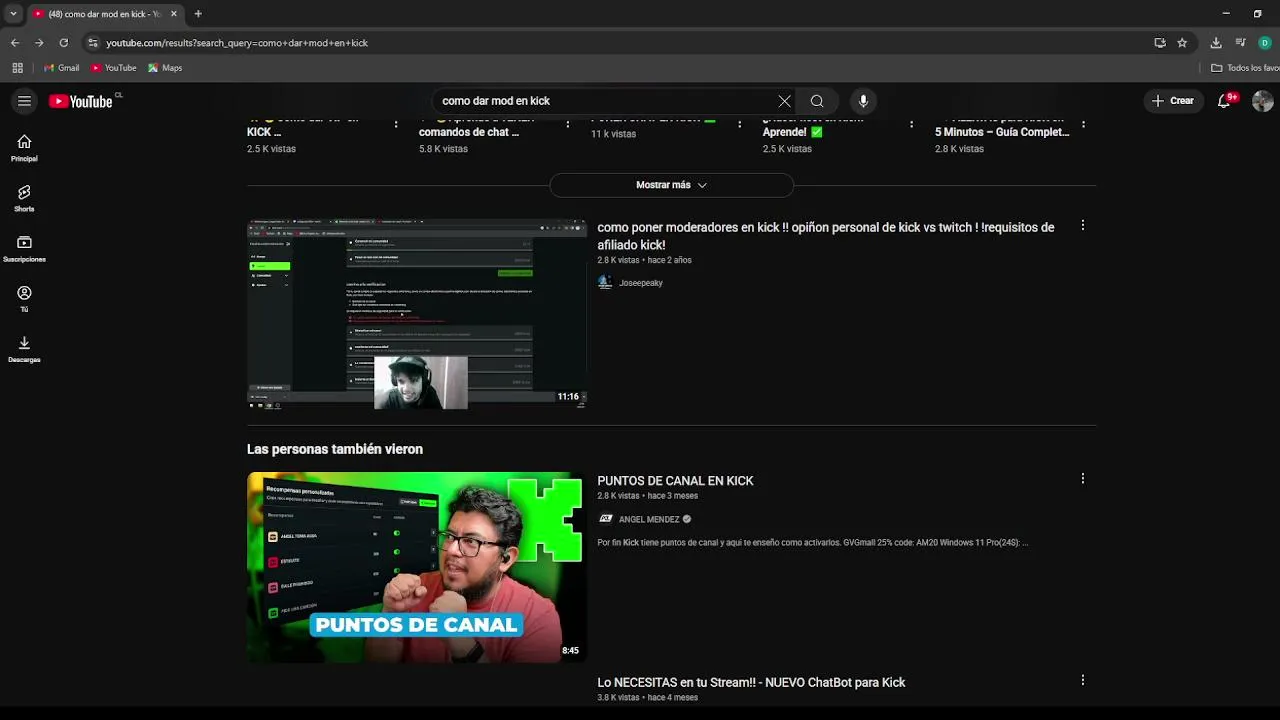
Task: Open Descargas in the sidebar
Action: coord(24,349)
